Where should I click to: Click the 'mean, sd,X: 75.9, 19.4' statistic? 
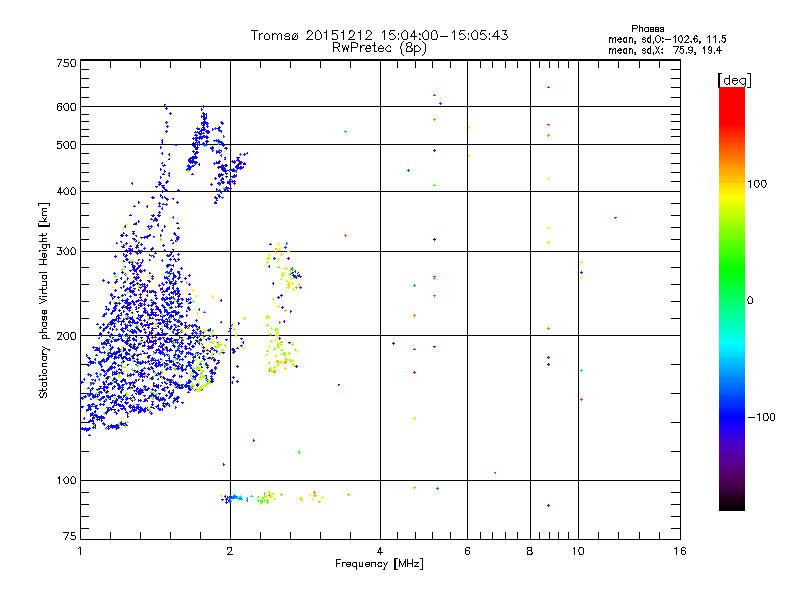tap(665, 50)
